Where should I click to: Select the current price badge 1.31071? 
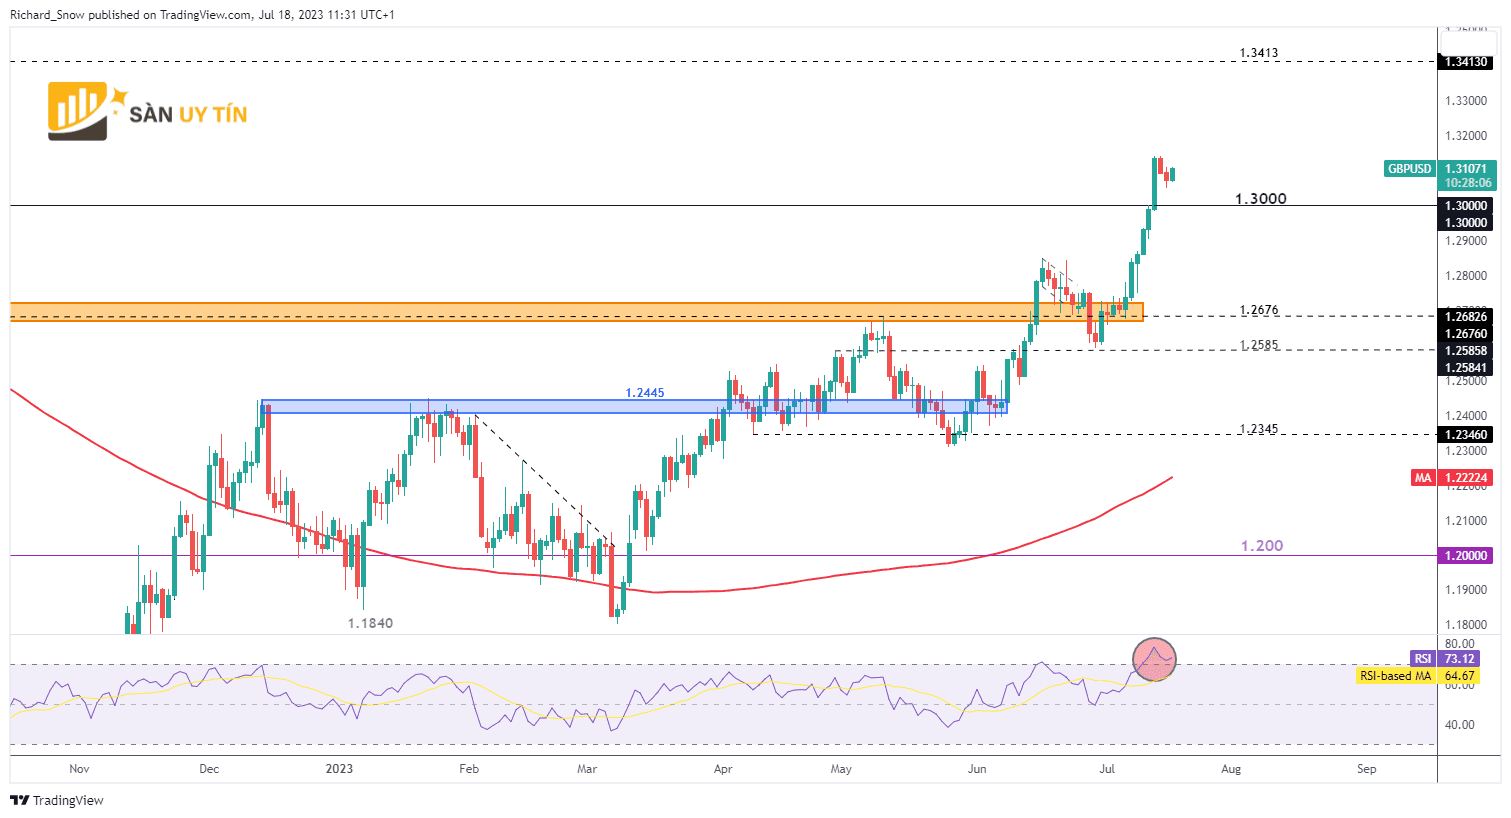[x=1467, y=169]
